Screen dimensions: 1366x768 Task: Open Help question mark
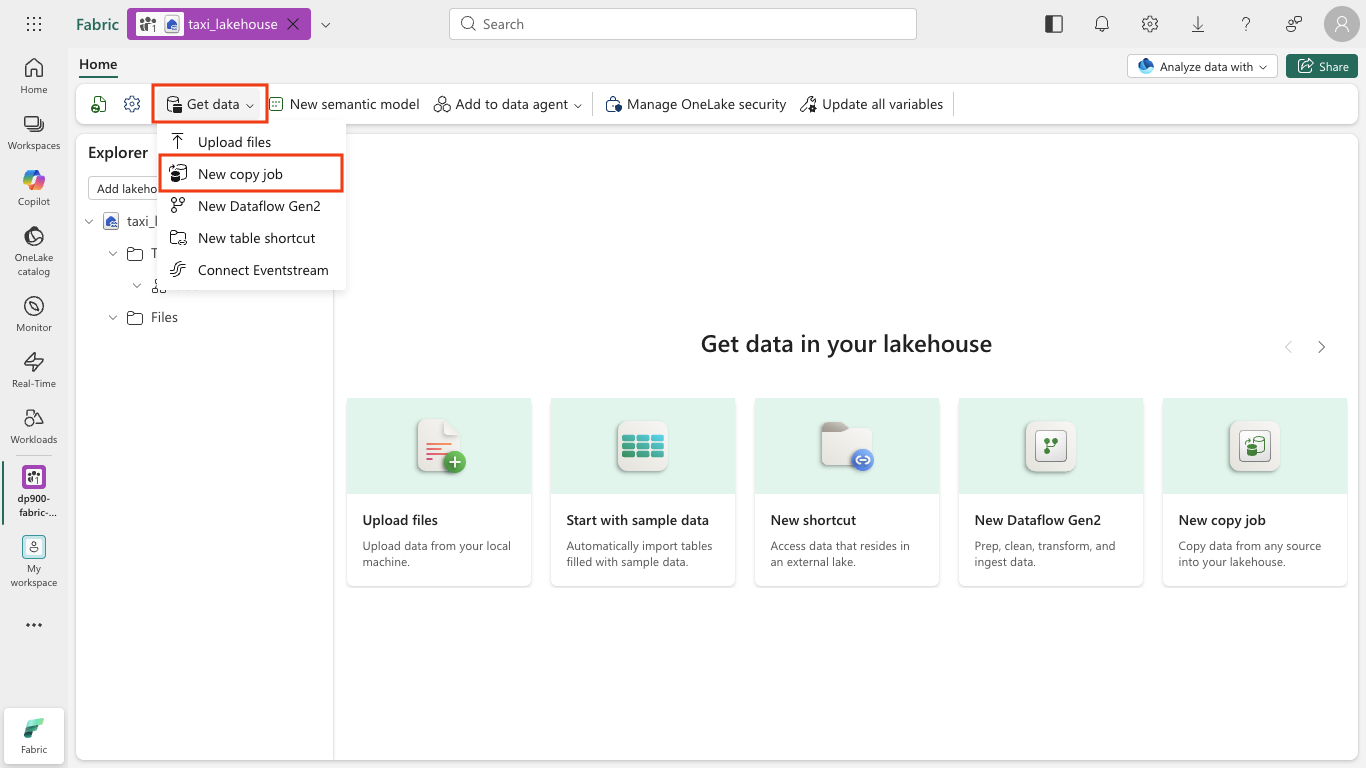(1246, 24)
